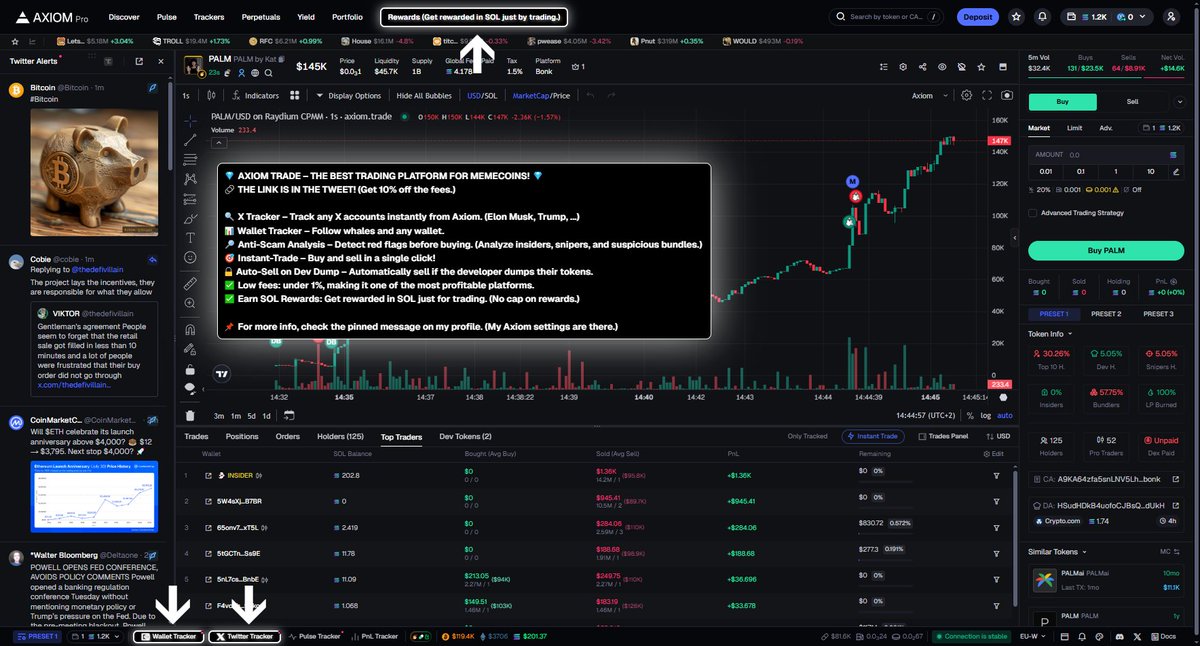This screenshot has height=646, width=1200.
Task: Open the USD currency selector in trades table
Action: click(x=999, y=436)
